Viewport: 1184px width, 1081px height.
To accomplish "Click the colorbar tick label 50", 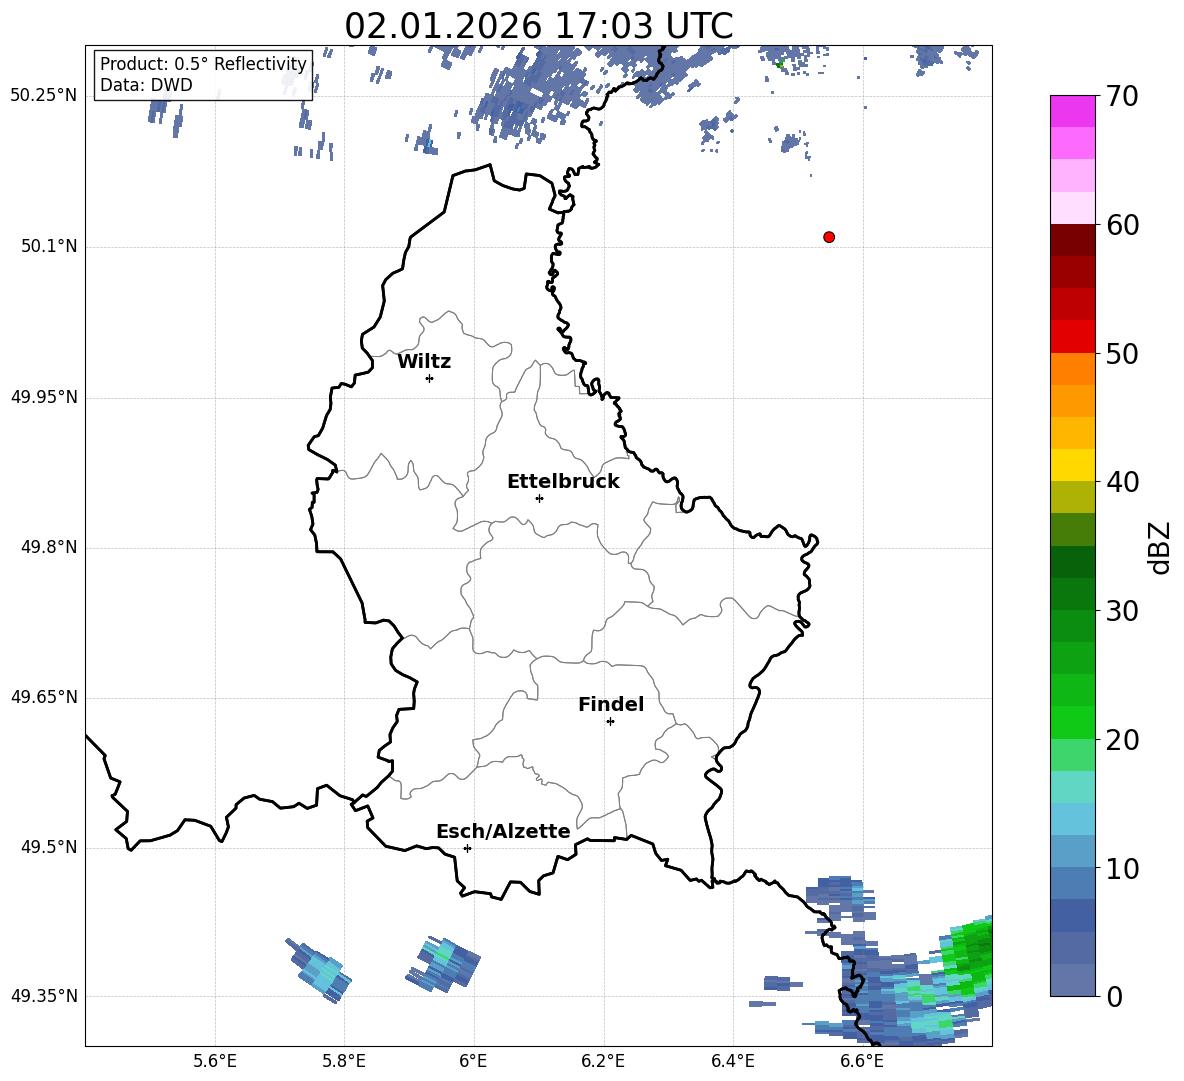I will [x=1123, y=354].
